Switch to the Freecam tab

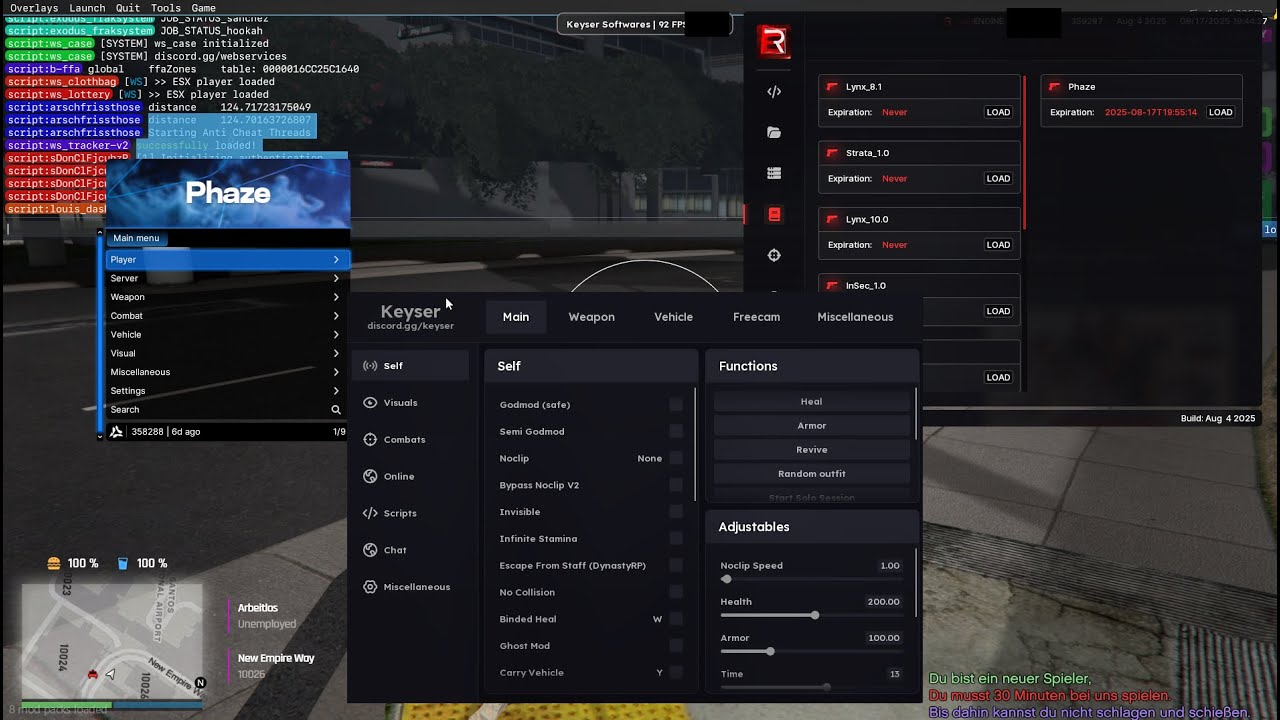756,317
